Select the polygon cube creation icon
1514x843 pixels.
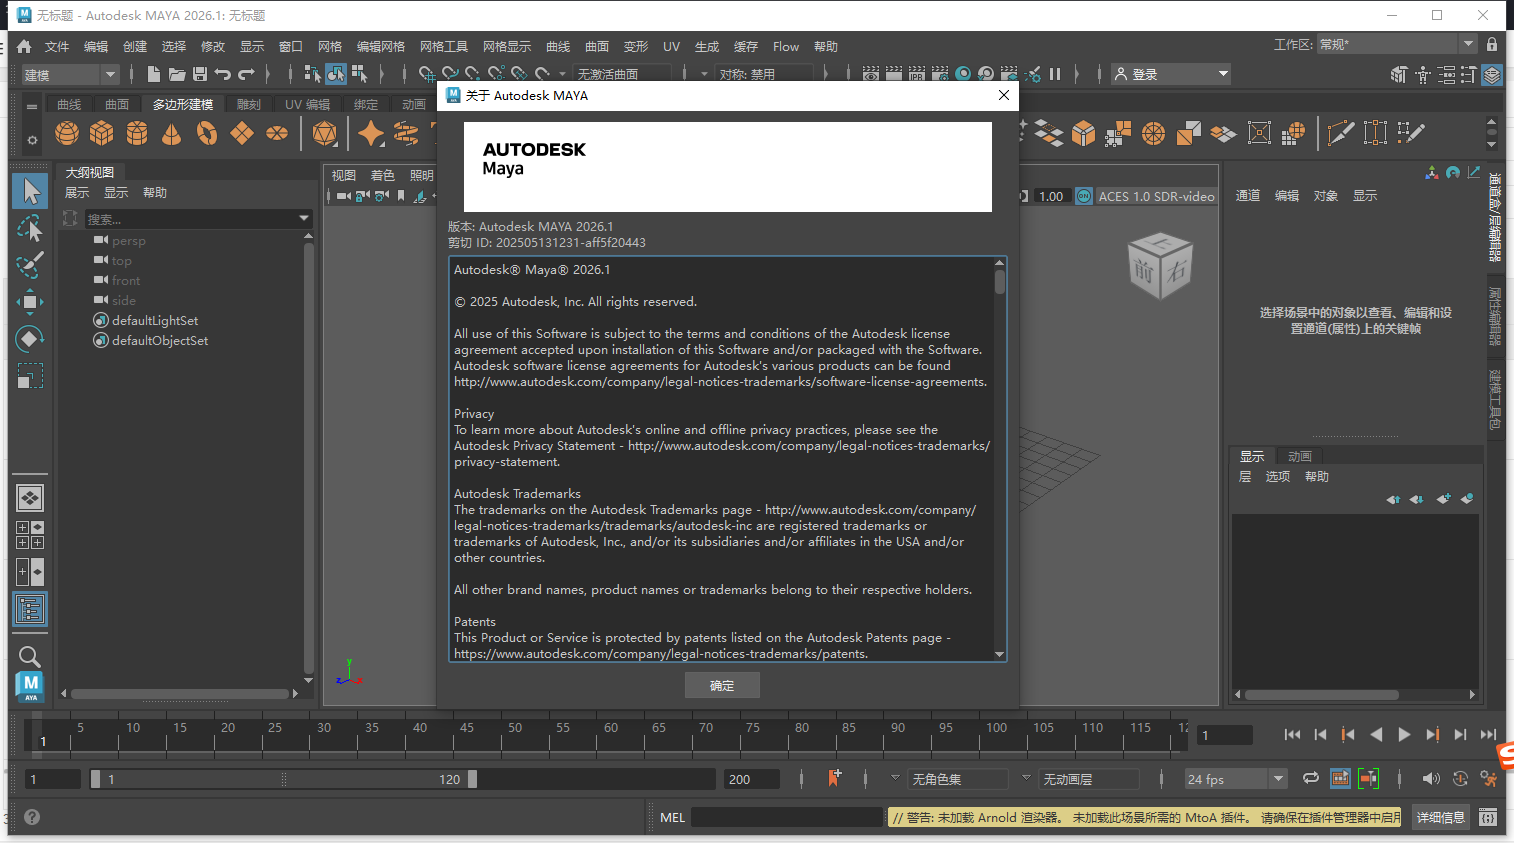(101, 132)
